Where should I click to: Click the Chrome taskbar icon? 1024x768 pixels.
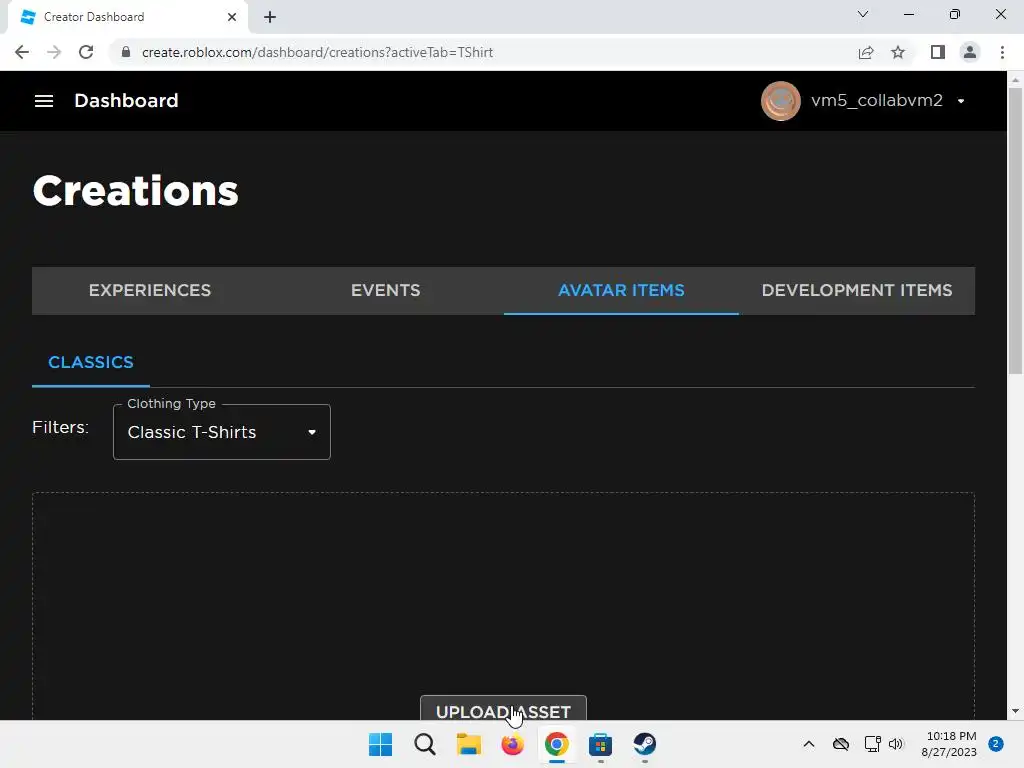556,744
